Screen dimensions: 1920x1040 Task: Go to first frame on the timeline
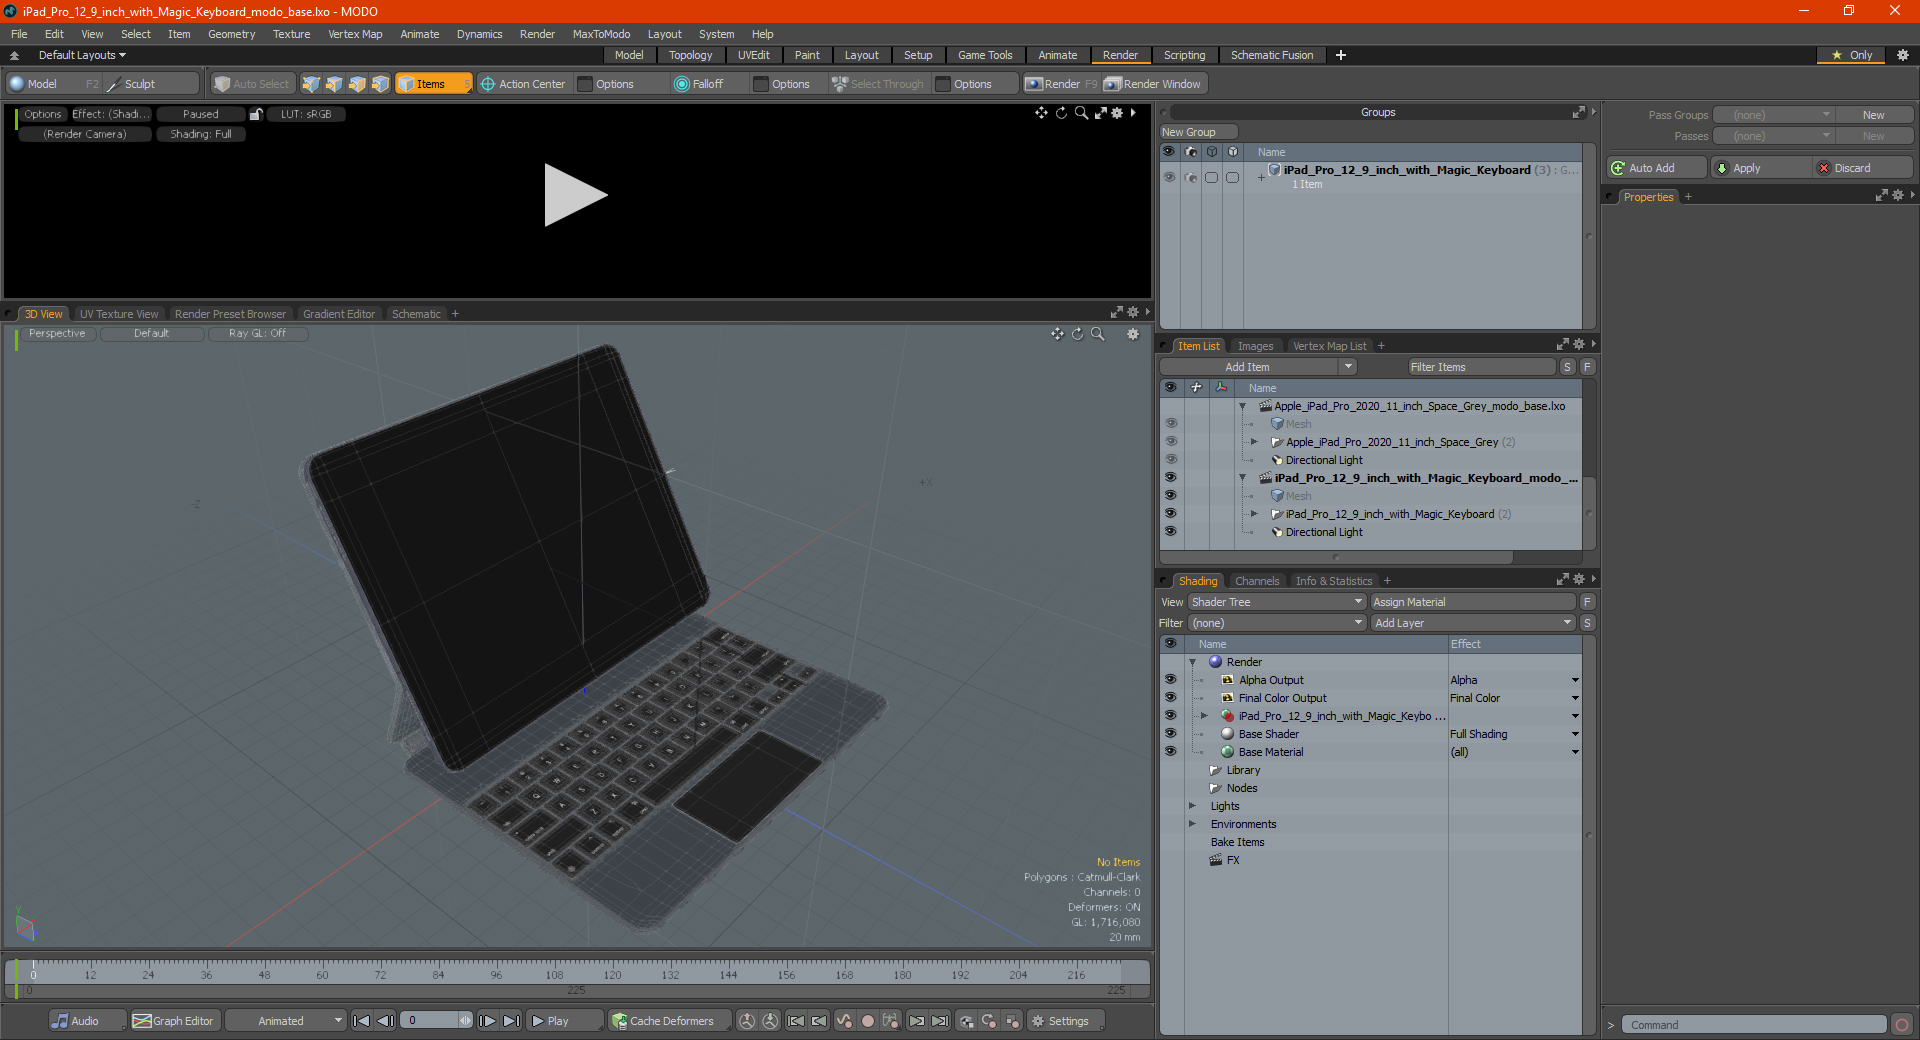[362, 1021]
